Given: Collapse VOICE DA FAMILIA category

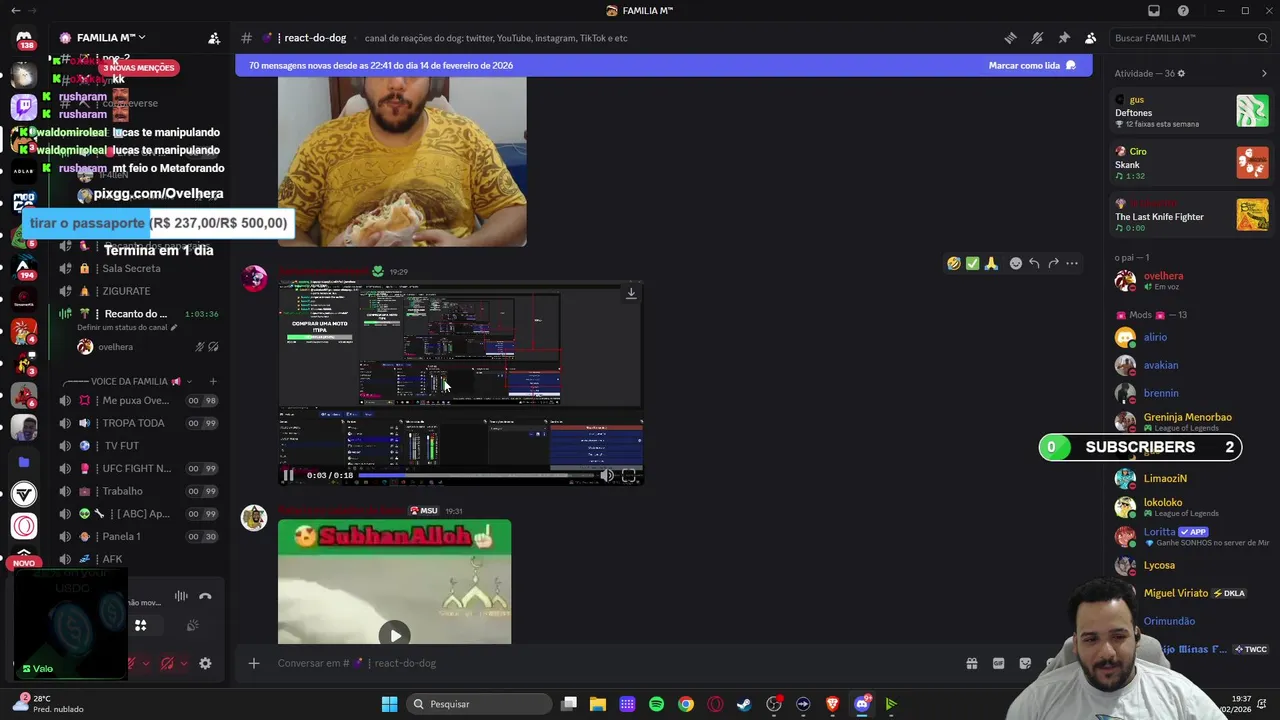Looking at the screenshot, I should [128, 381].
